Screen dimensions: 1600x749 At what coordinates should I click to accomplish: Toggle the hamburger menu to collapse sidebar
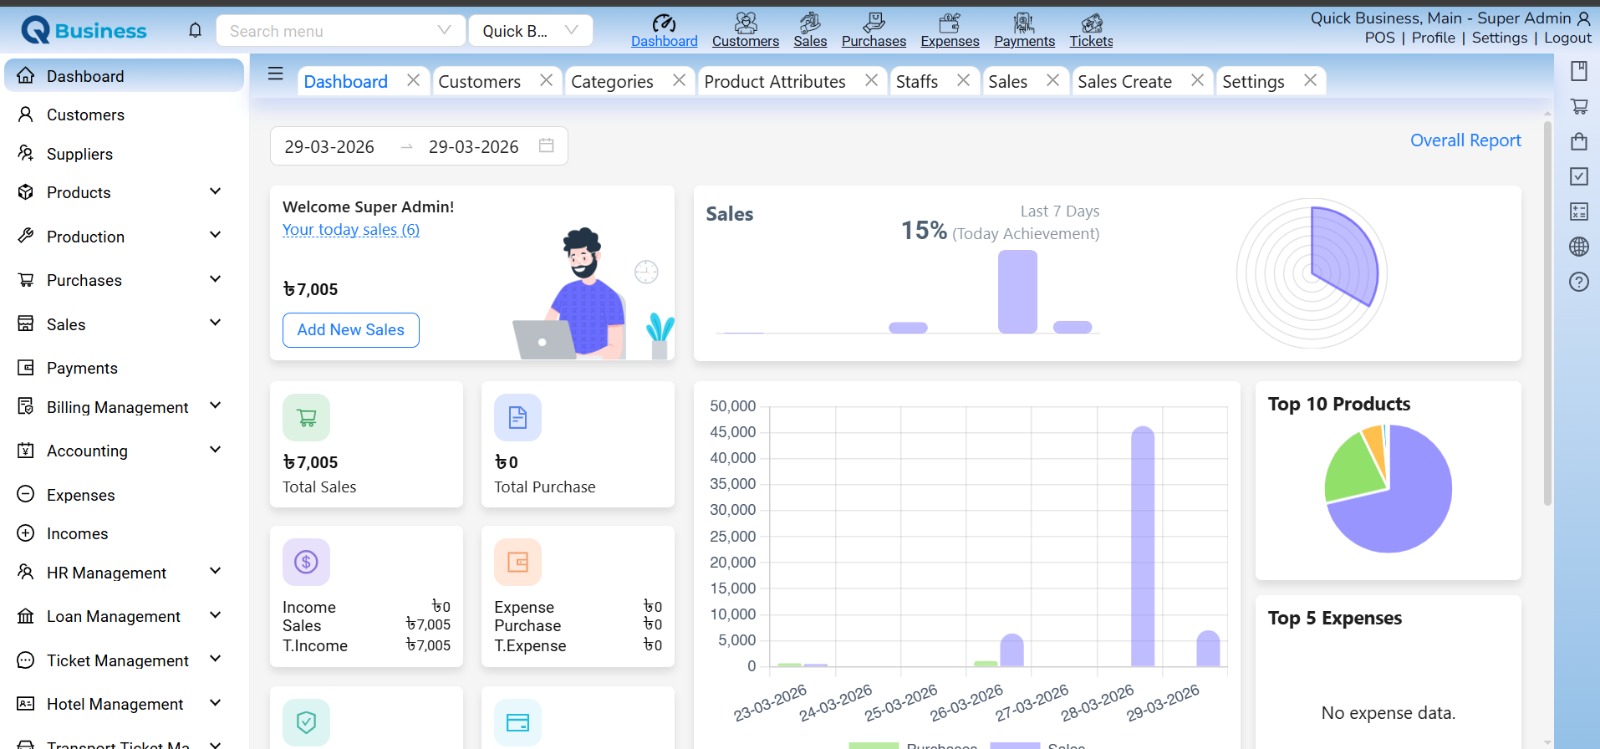276,74
